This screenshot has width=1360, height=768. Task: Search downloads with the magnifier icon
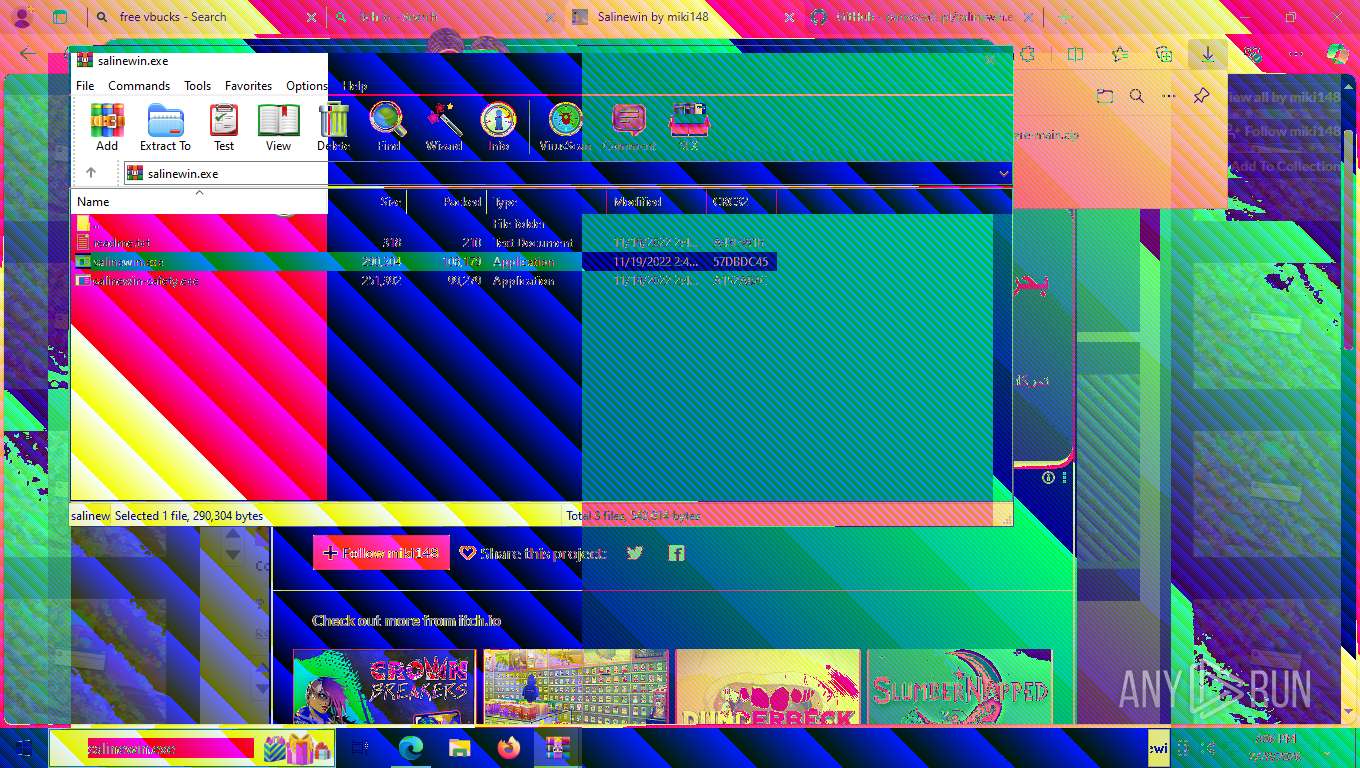pyautogui.click(x=1137, y=96)
